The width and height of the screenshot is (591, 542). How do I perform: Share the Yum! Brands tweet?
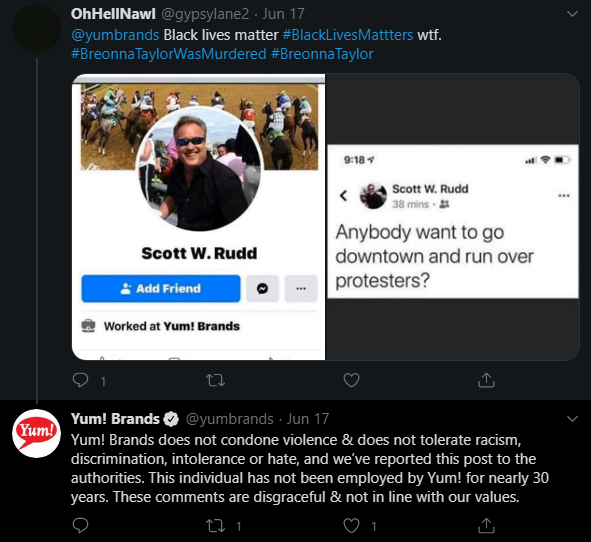(x=486, y=525)
